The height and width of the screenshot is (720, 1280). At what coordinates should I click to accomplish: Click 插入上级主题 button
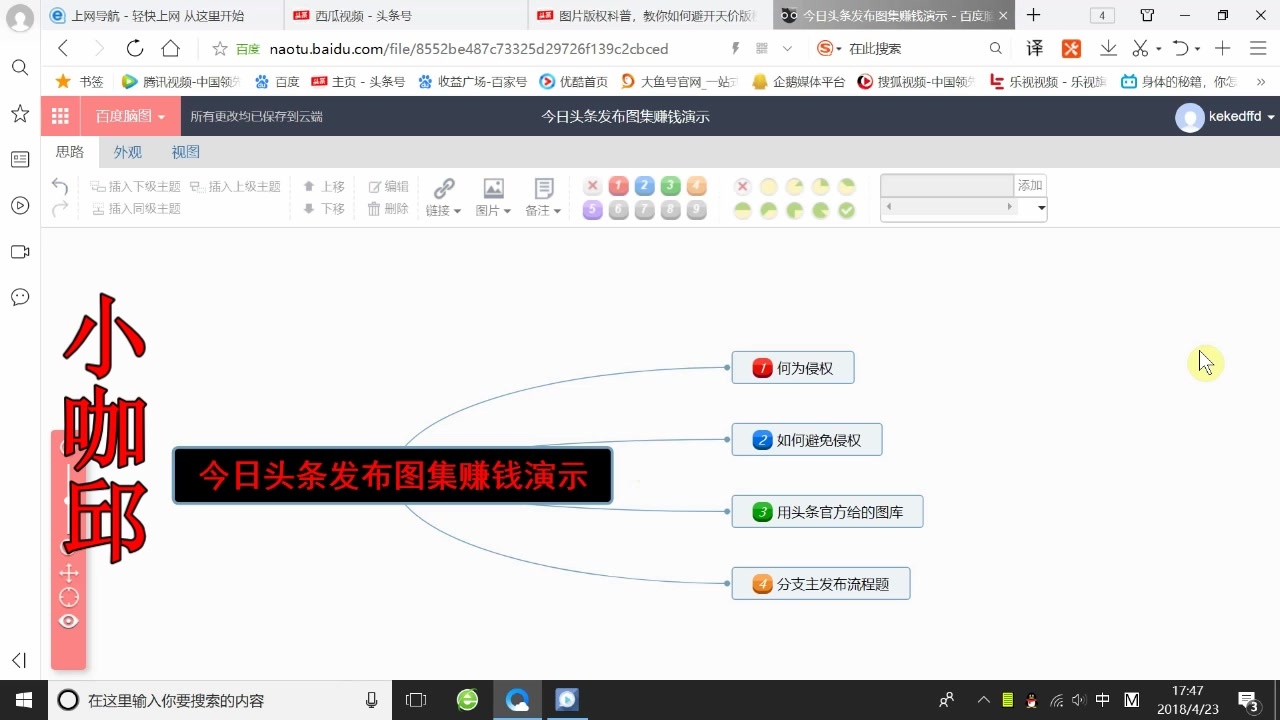click(235, 186)
